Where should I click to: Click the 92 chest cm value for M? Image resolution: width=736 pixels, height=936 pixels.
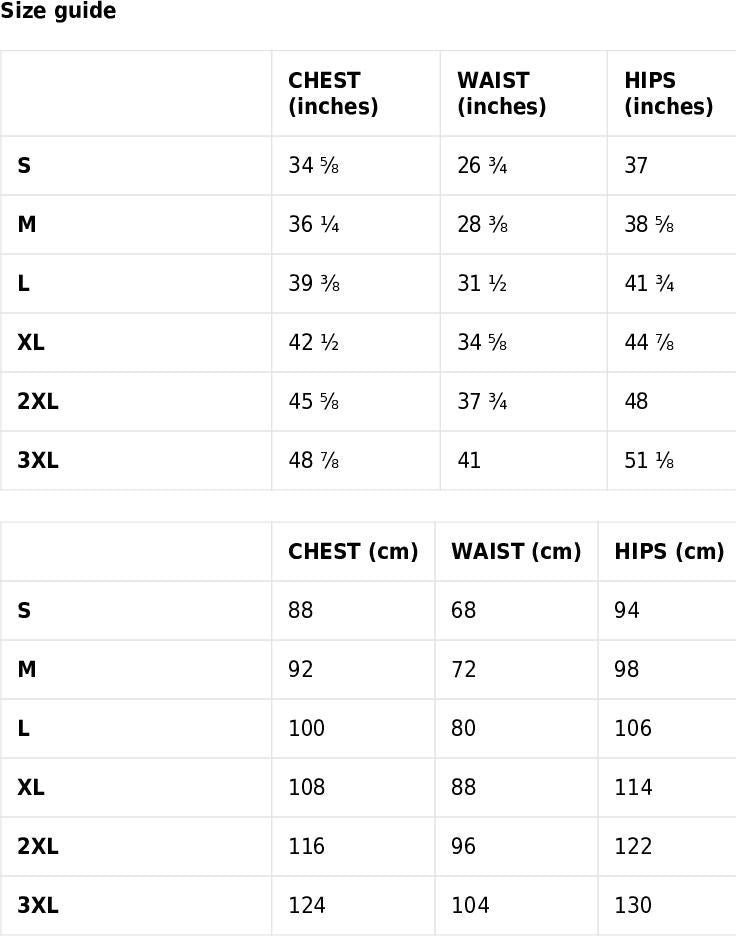[x=300, y=669]
